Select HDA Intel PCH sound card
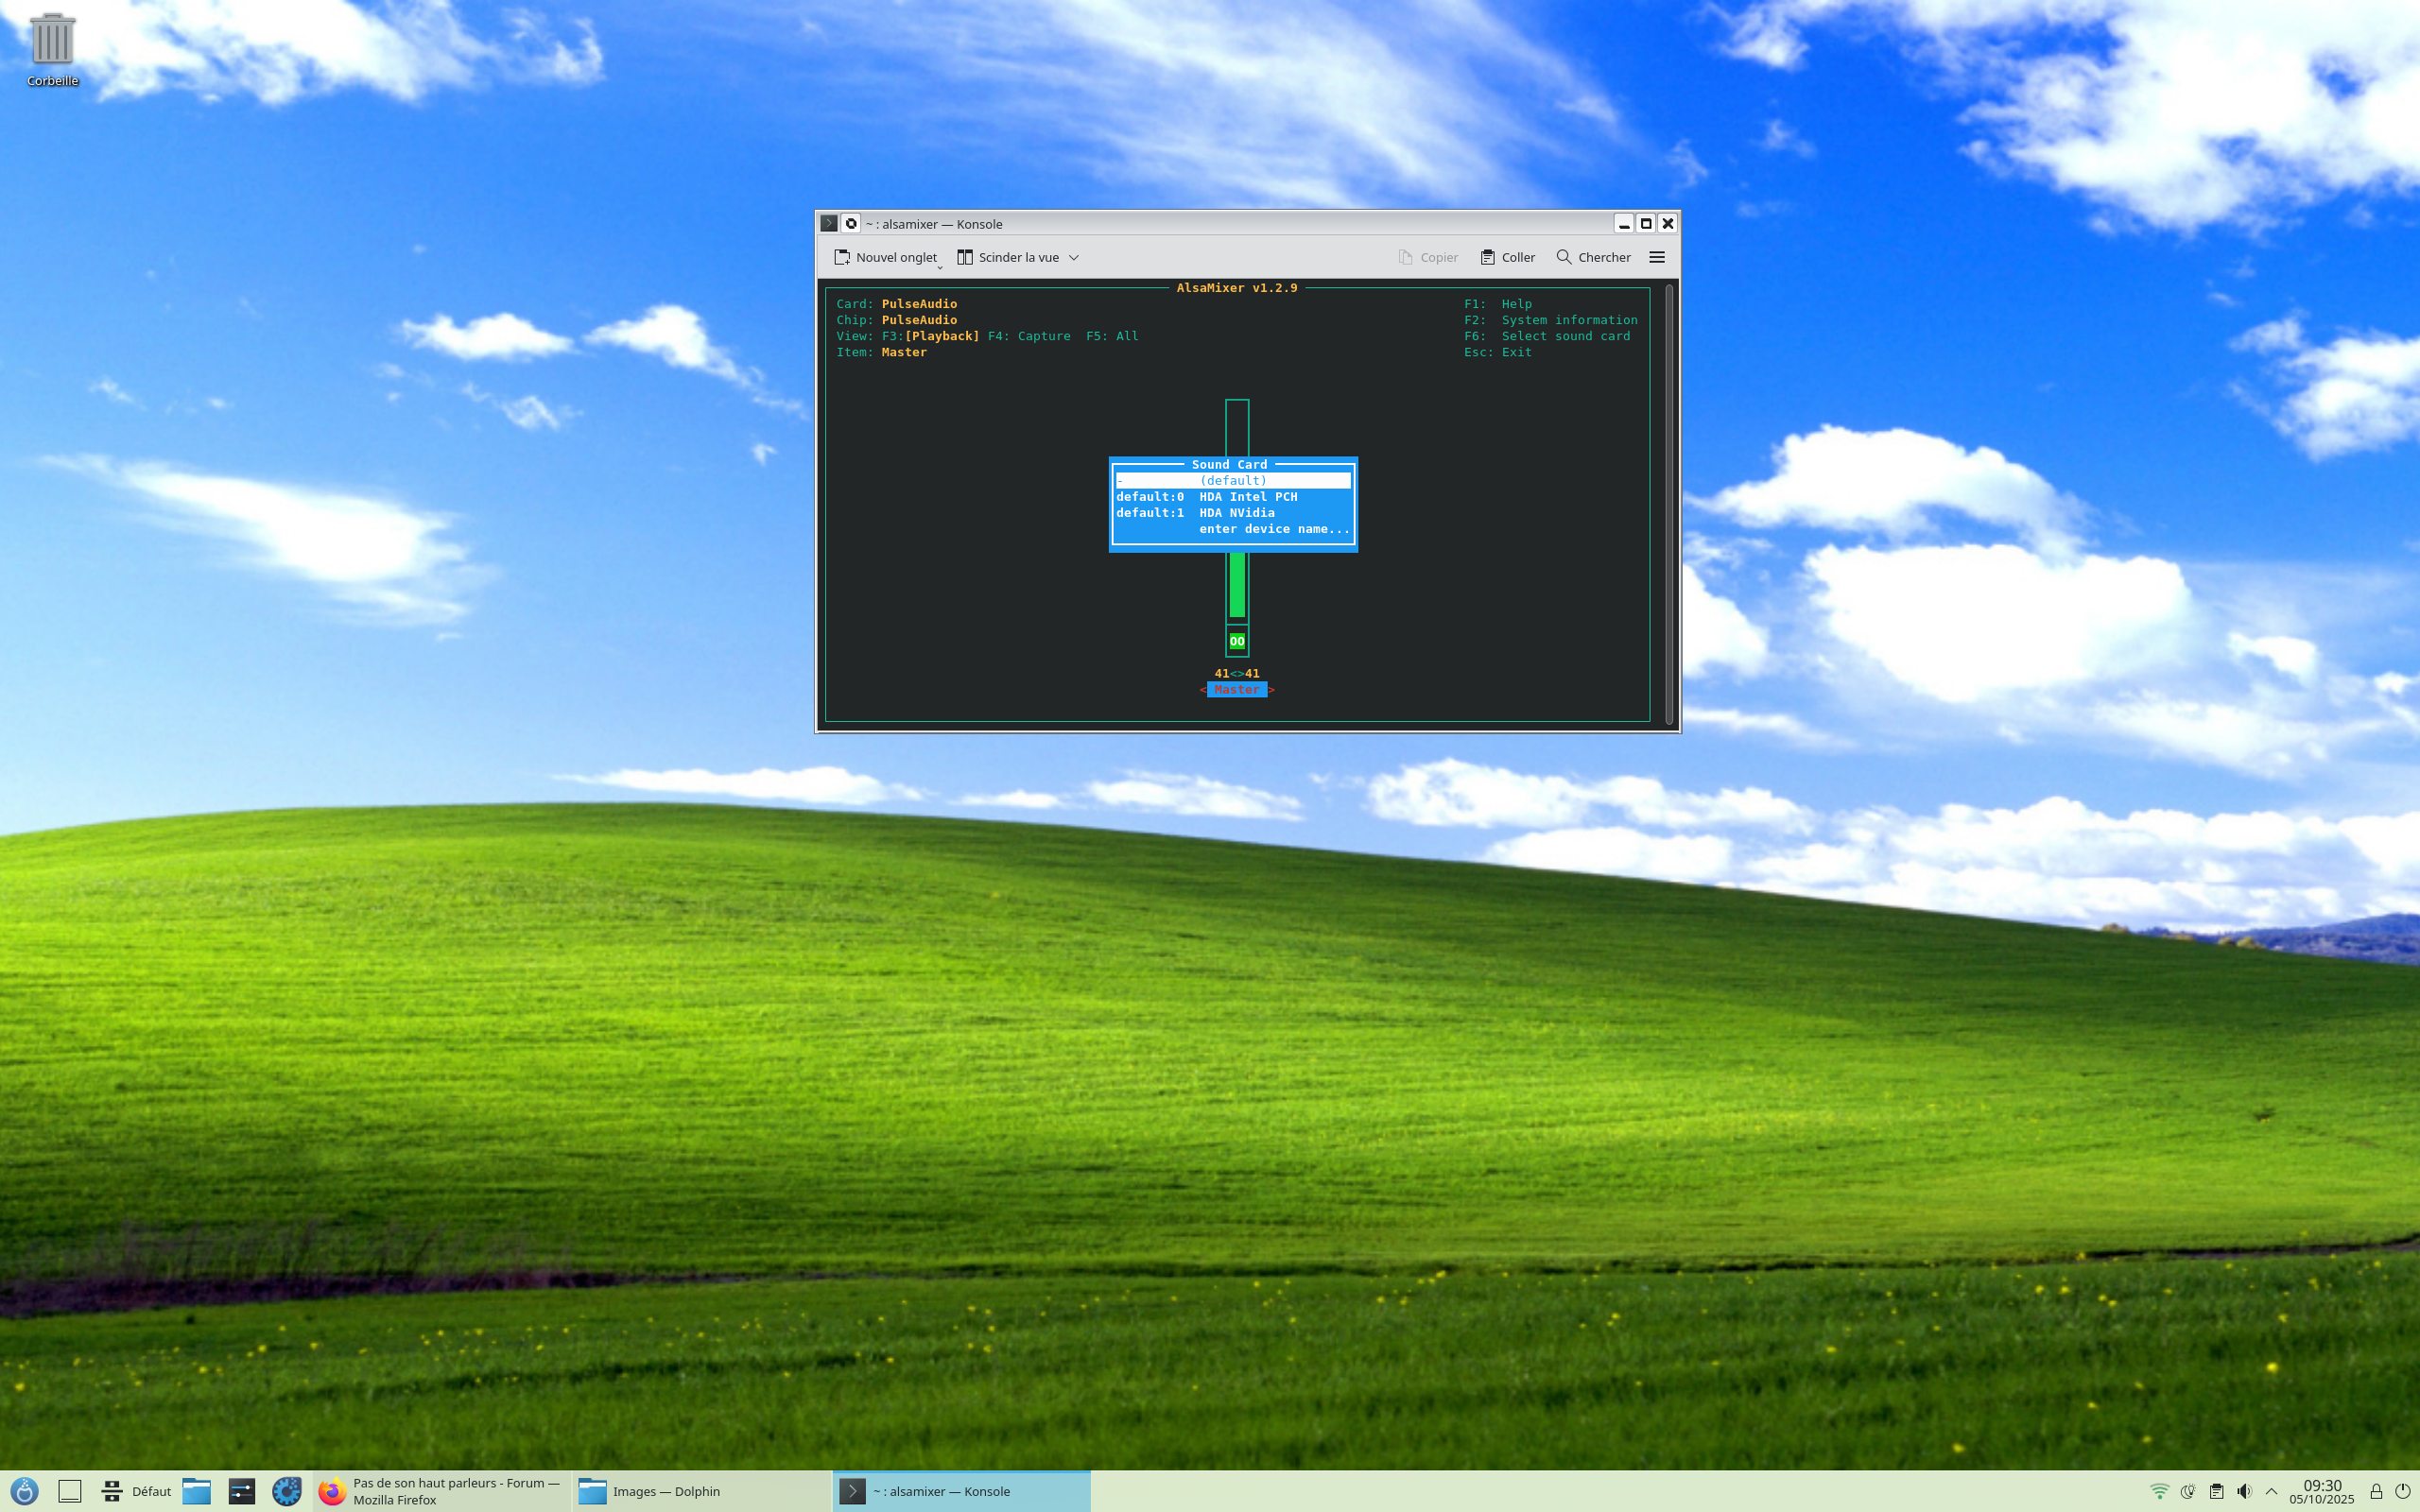The image size is (2420, 1512). pos(1247,497)
